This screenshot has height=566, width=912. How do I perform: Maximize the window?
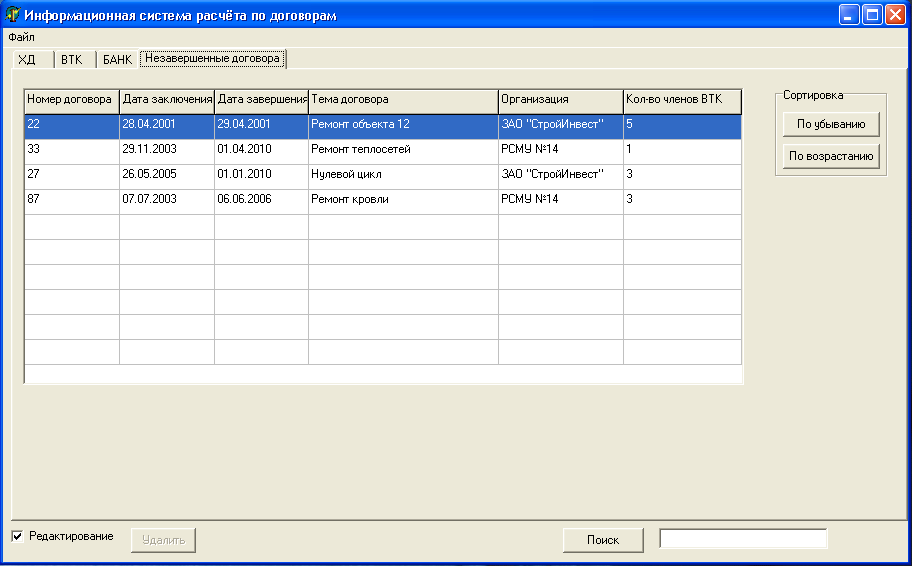click(872, 15)
